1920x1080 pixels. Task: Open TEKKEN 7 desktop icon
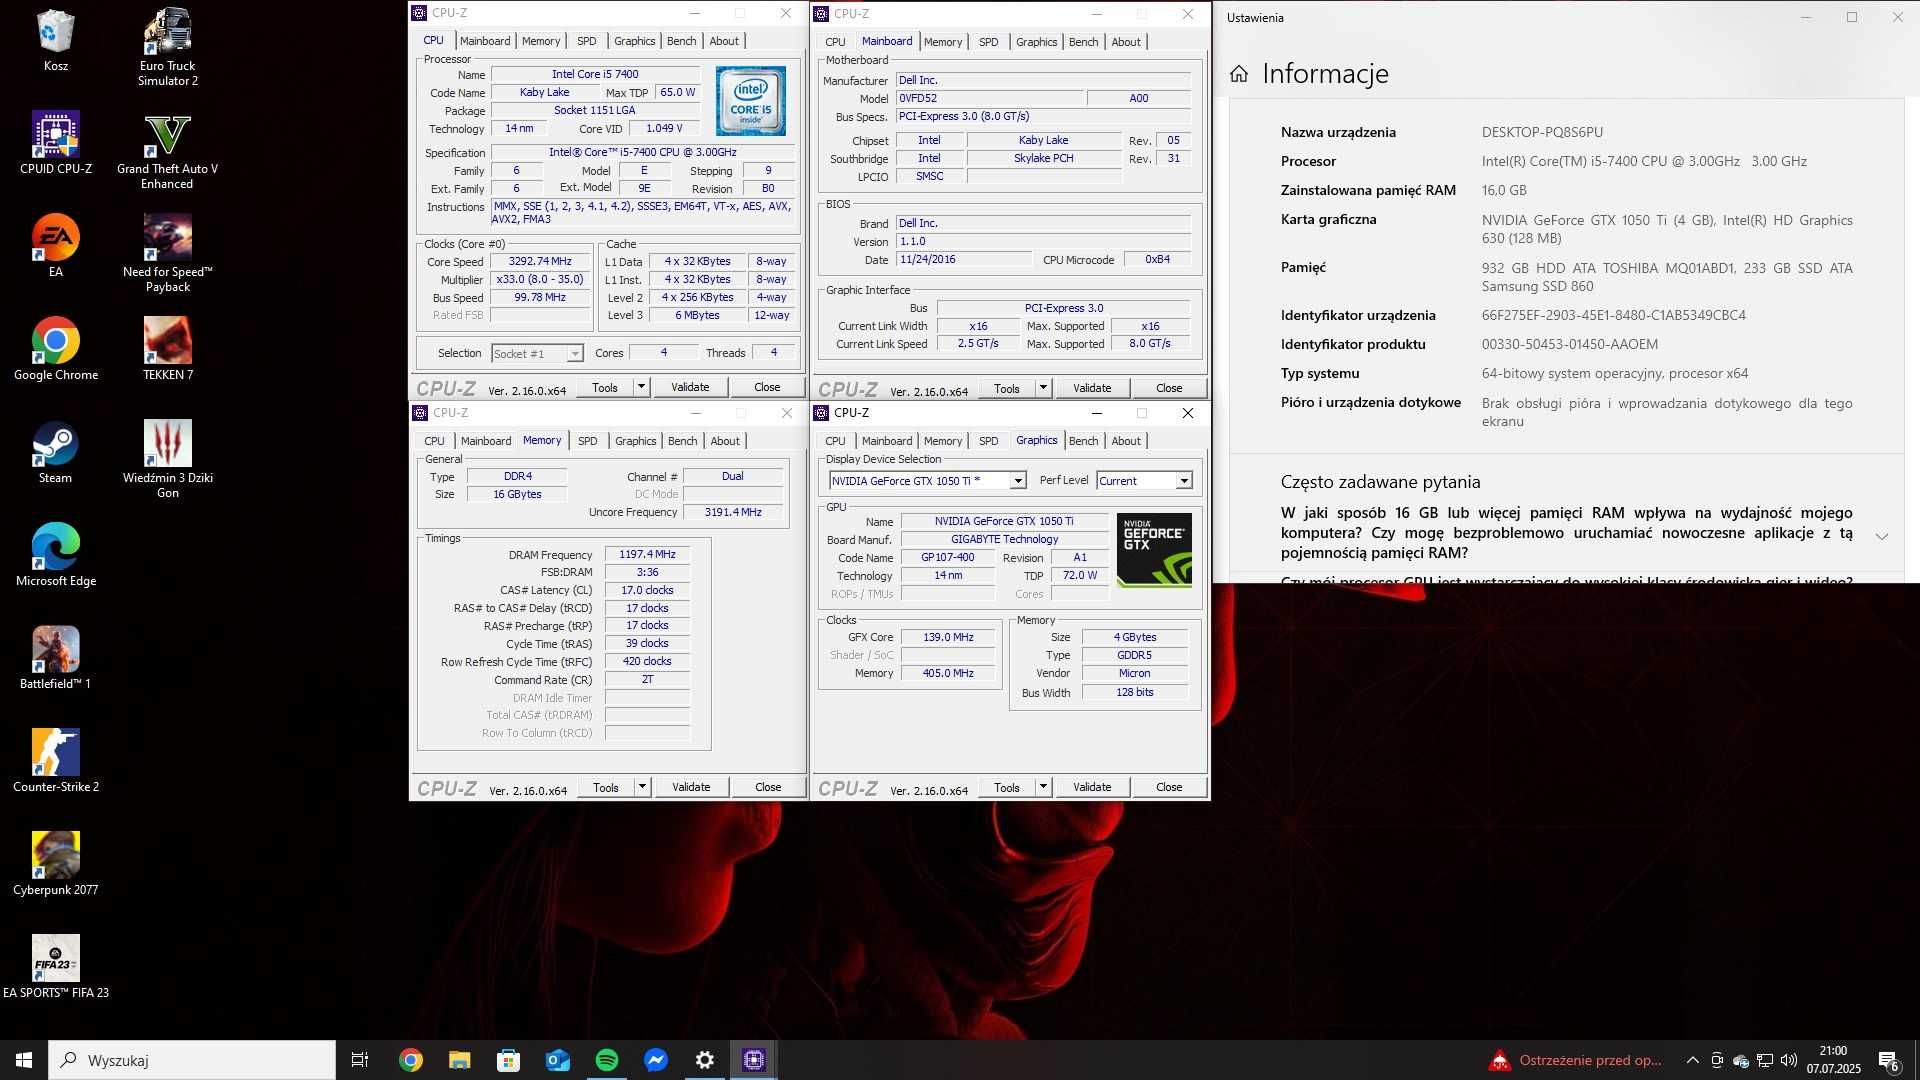tap(167, 349)
